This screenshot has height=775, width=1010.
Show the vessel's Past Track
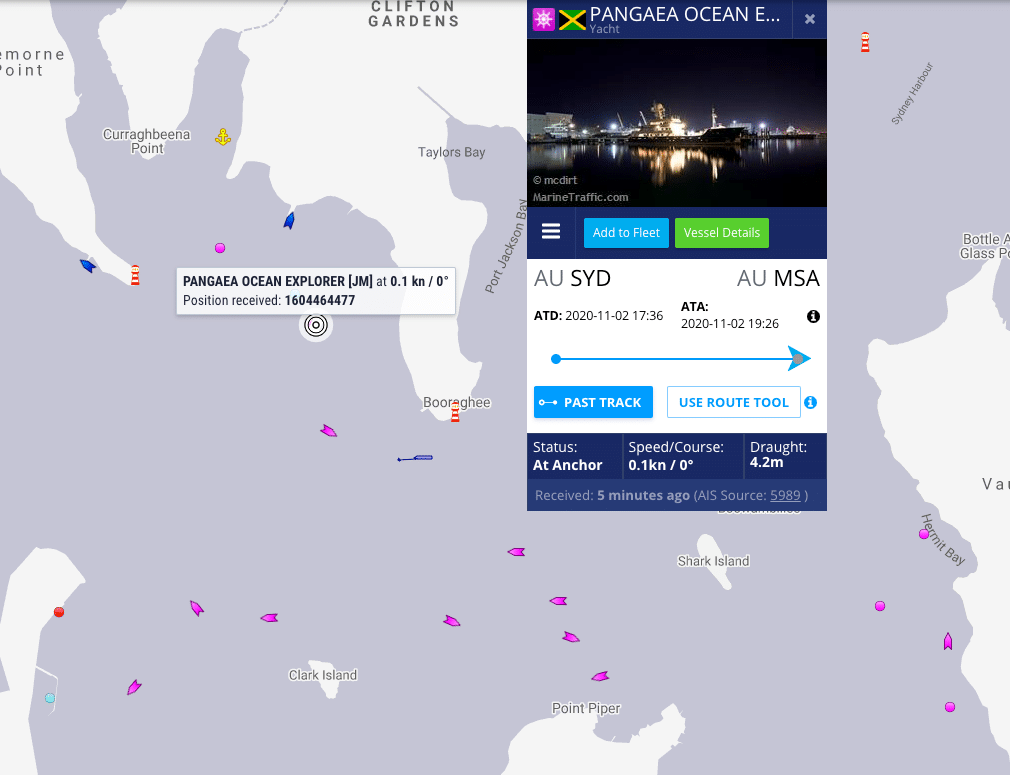[593, 402]
